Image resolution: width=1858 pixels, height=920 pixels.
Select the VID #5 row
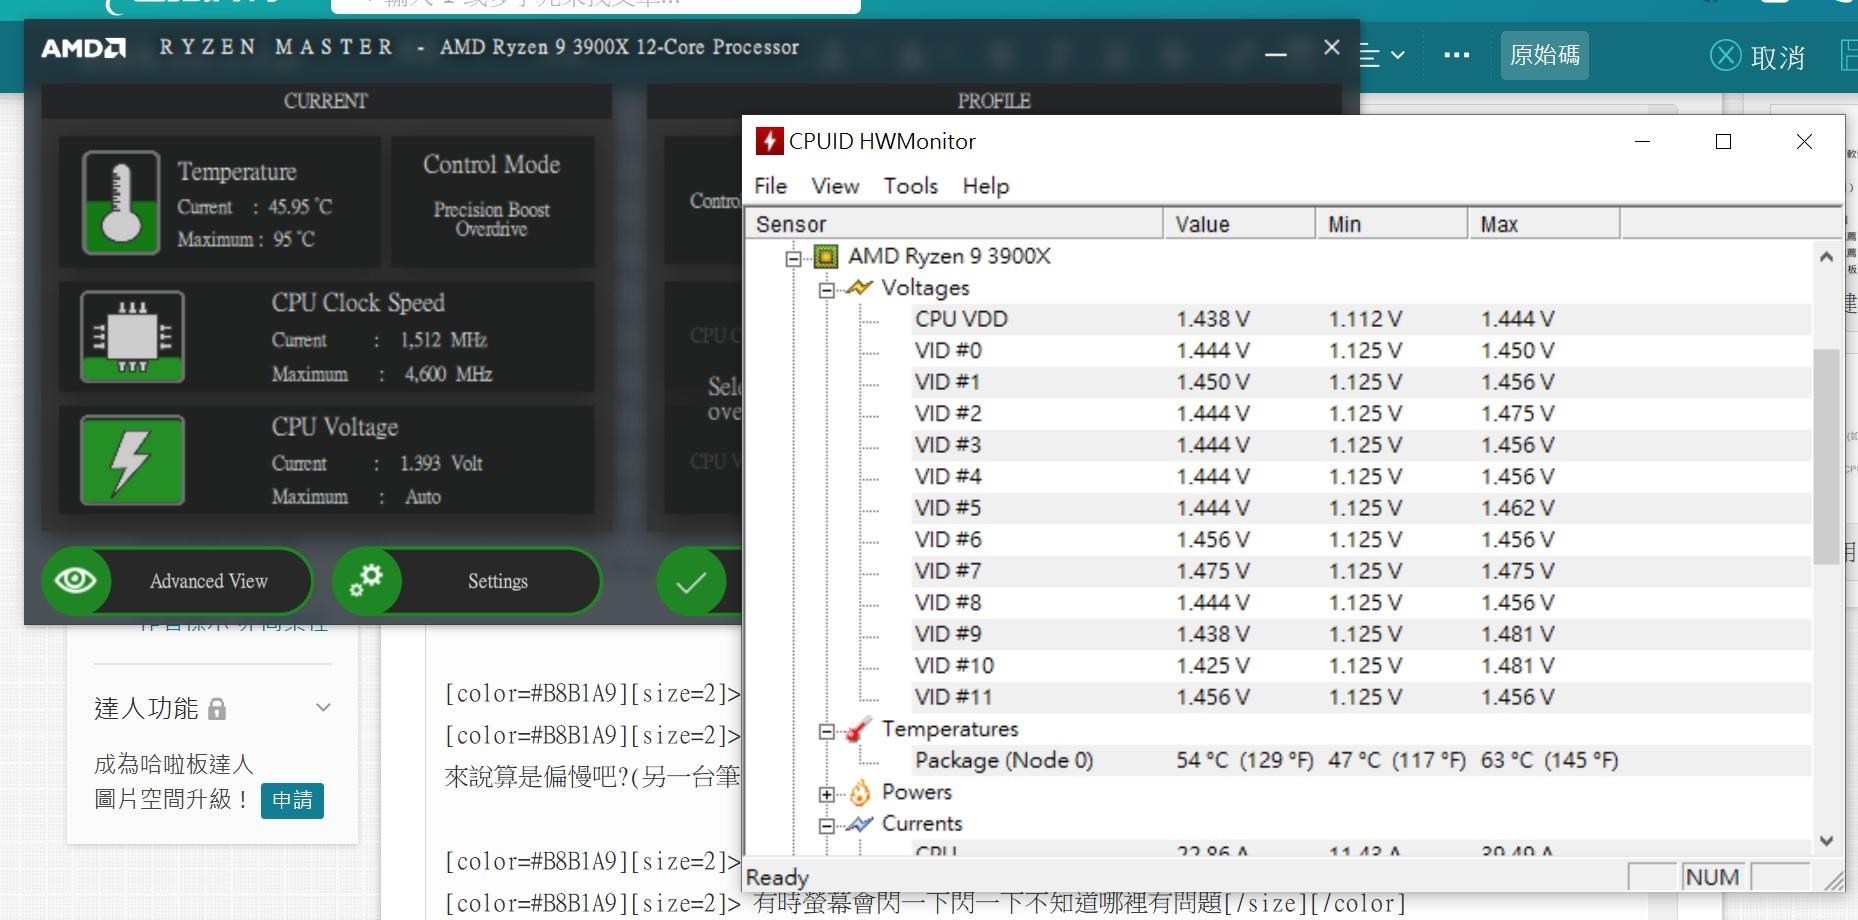pos(1362,508)
